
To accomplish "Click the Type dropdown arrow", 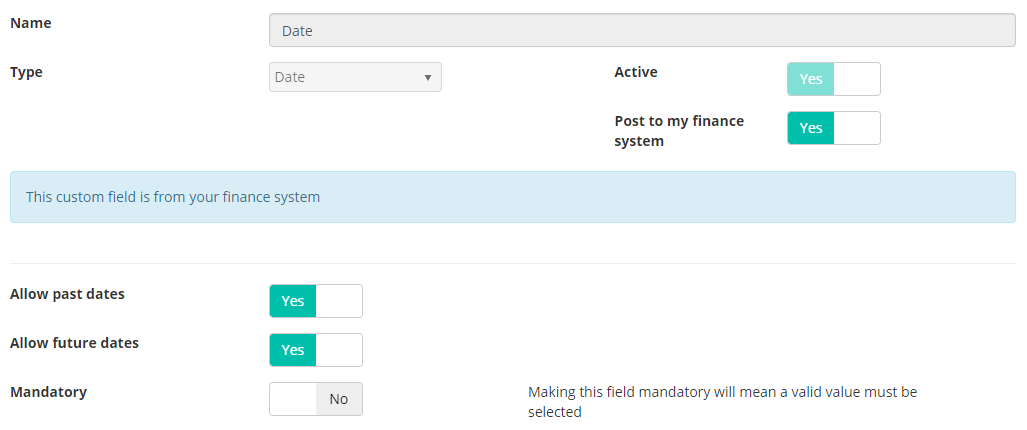I will [428, 77].
